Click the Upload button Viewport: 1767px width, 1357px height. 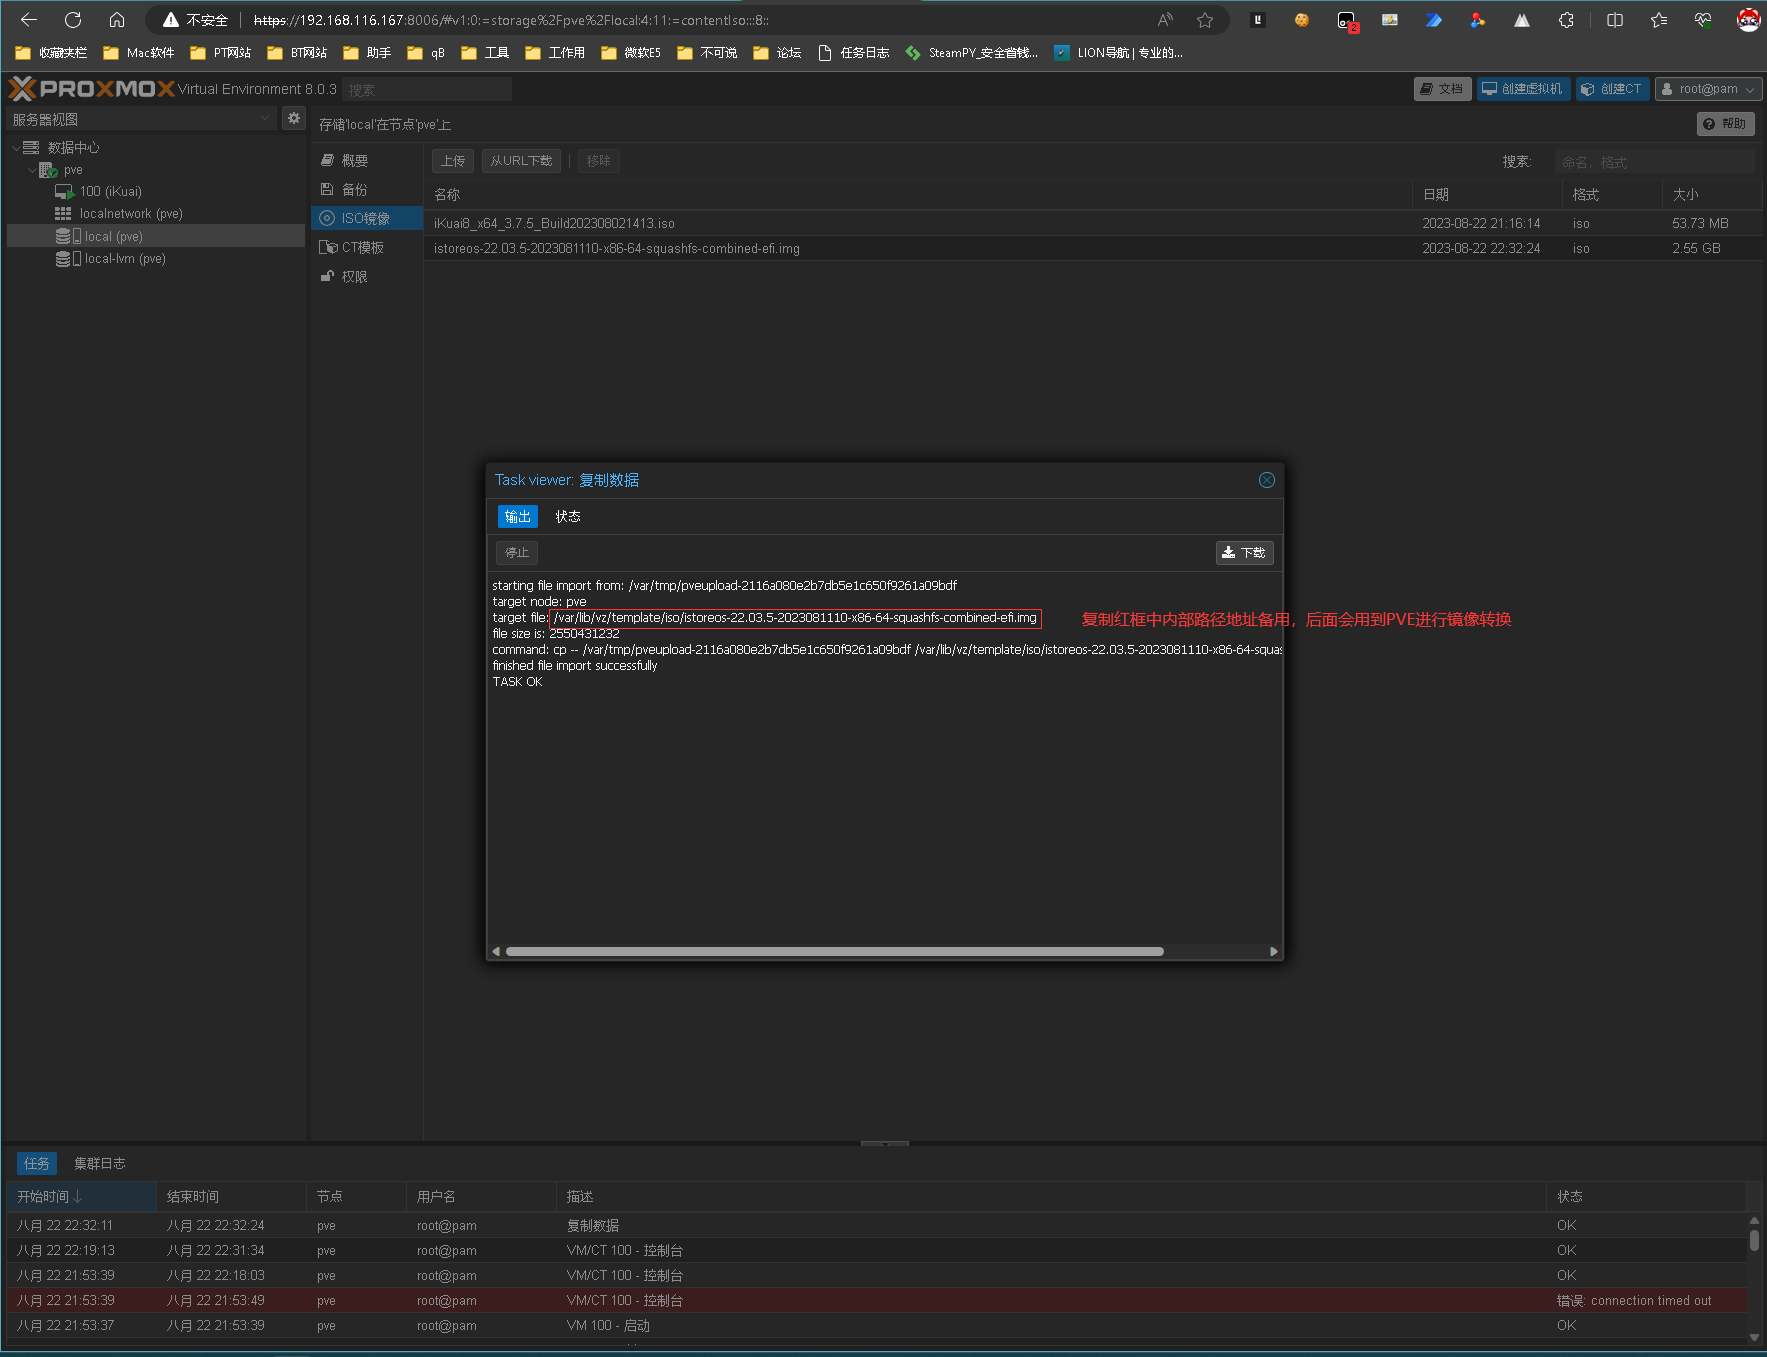(x=453, y=161)
